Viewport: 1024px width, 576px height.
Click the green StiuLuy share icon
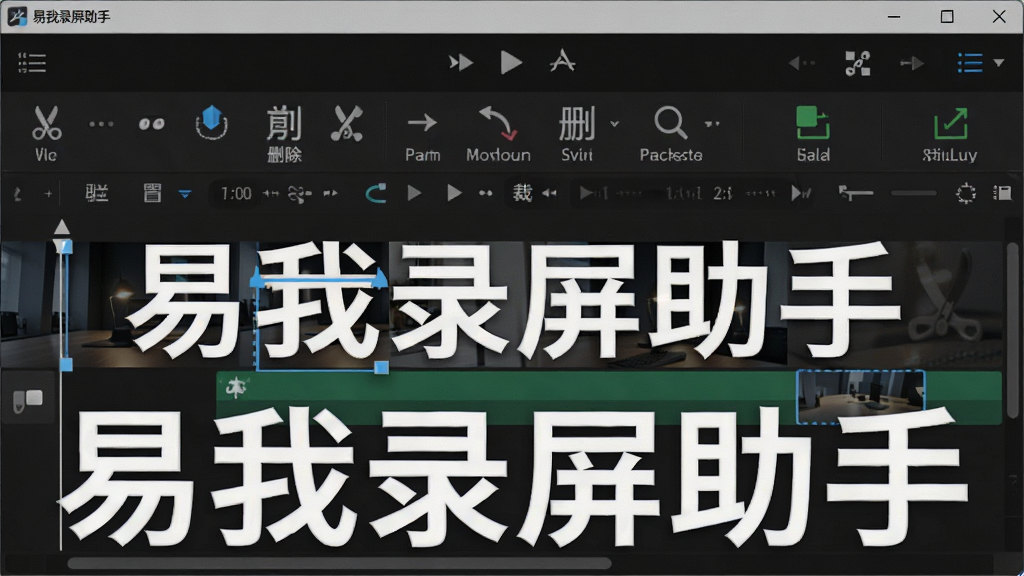950,135
